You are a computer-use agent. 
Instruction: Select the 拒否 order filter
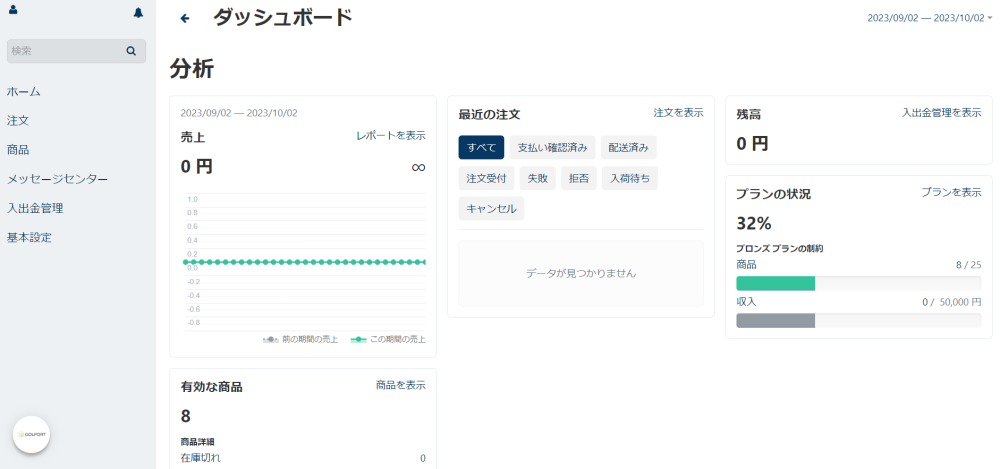click(x=578, y=178)
